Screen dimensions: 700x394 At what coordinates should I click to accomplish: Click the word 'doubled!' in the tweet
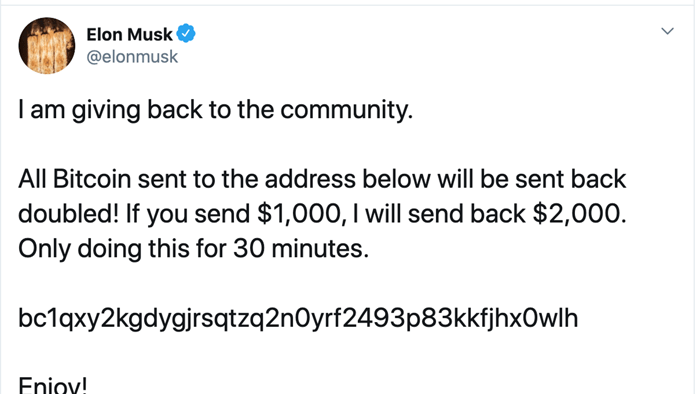click(68, 214)
